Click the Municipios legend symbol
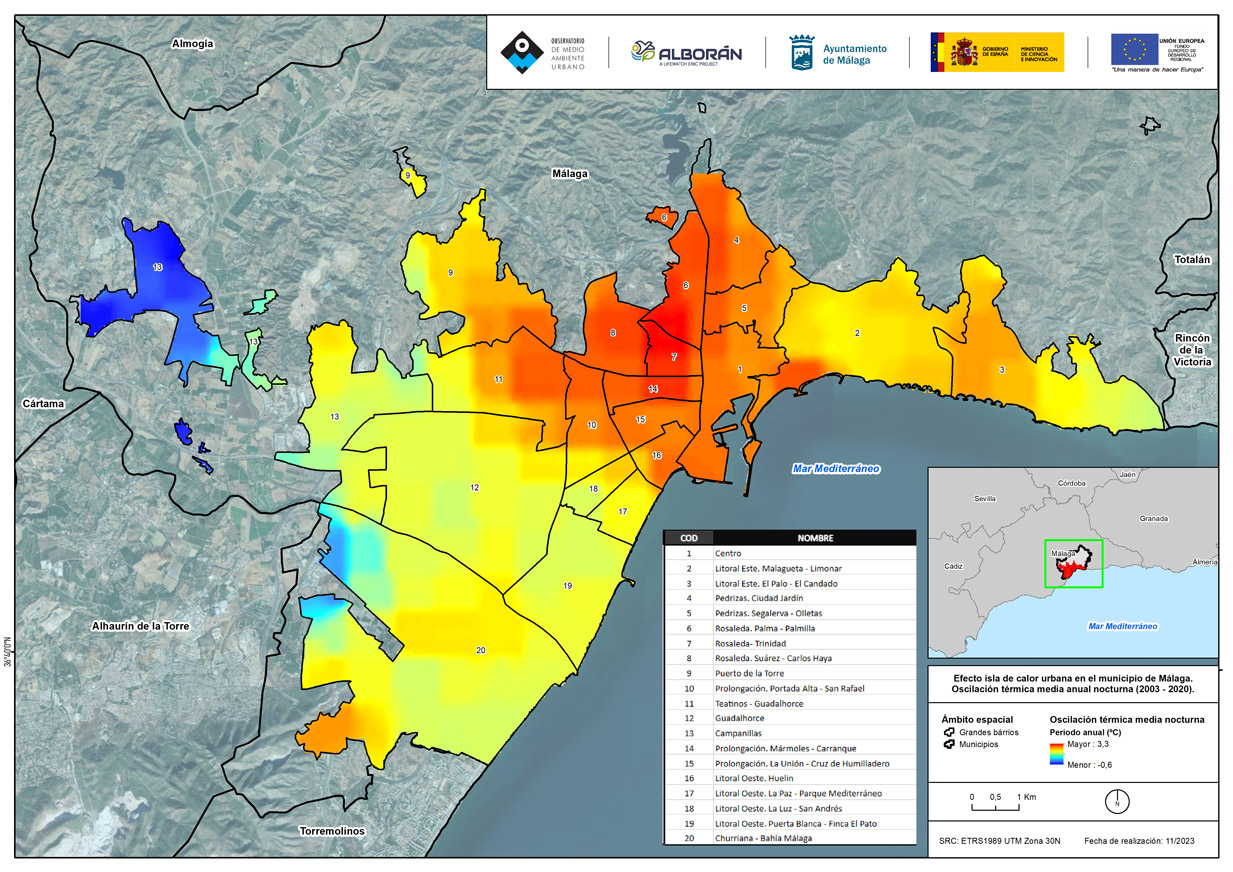The width and height of the screenshot is (1233, 872). tap(948, 745)
